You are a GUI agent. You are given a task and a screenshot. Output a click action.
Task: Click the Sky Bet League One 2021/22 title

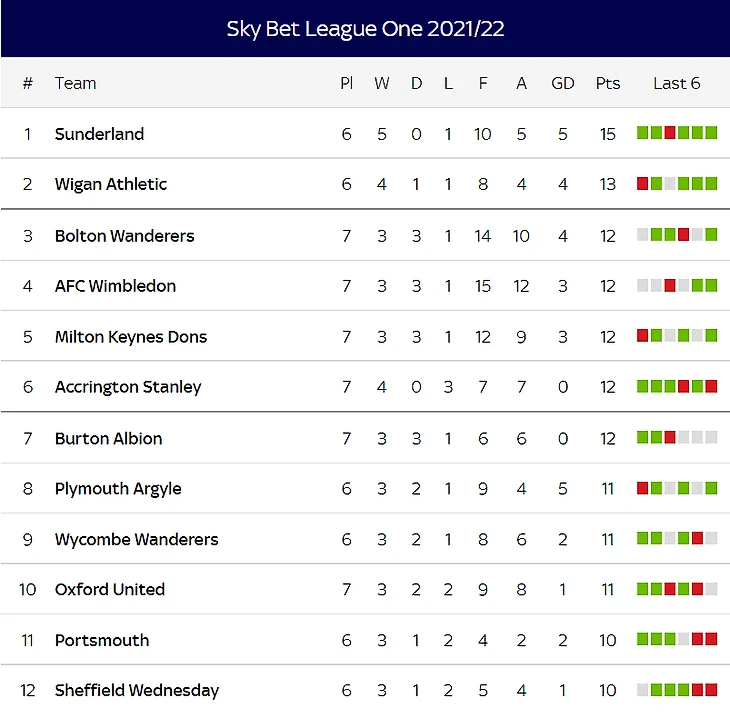(365, 29)
